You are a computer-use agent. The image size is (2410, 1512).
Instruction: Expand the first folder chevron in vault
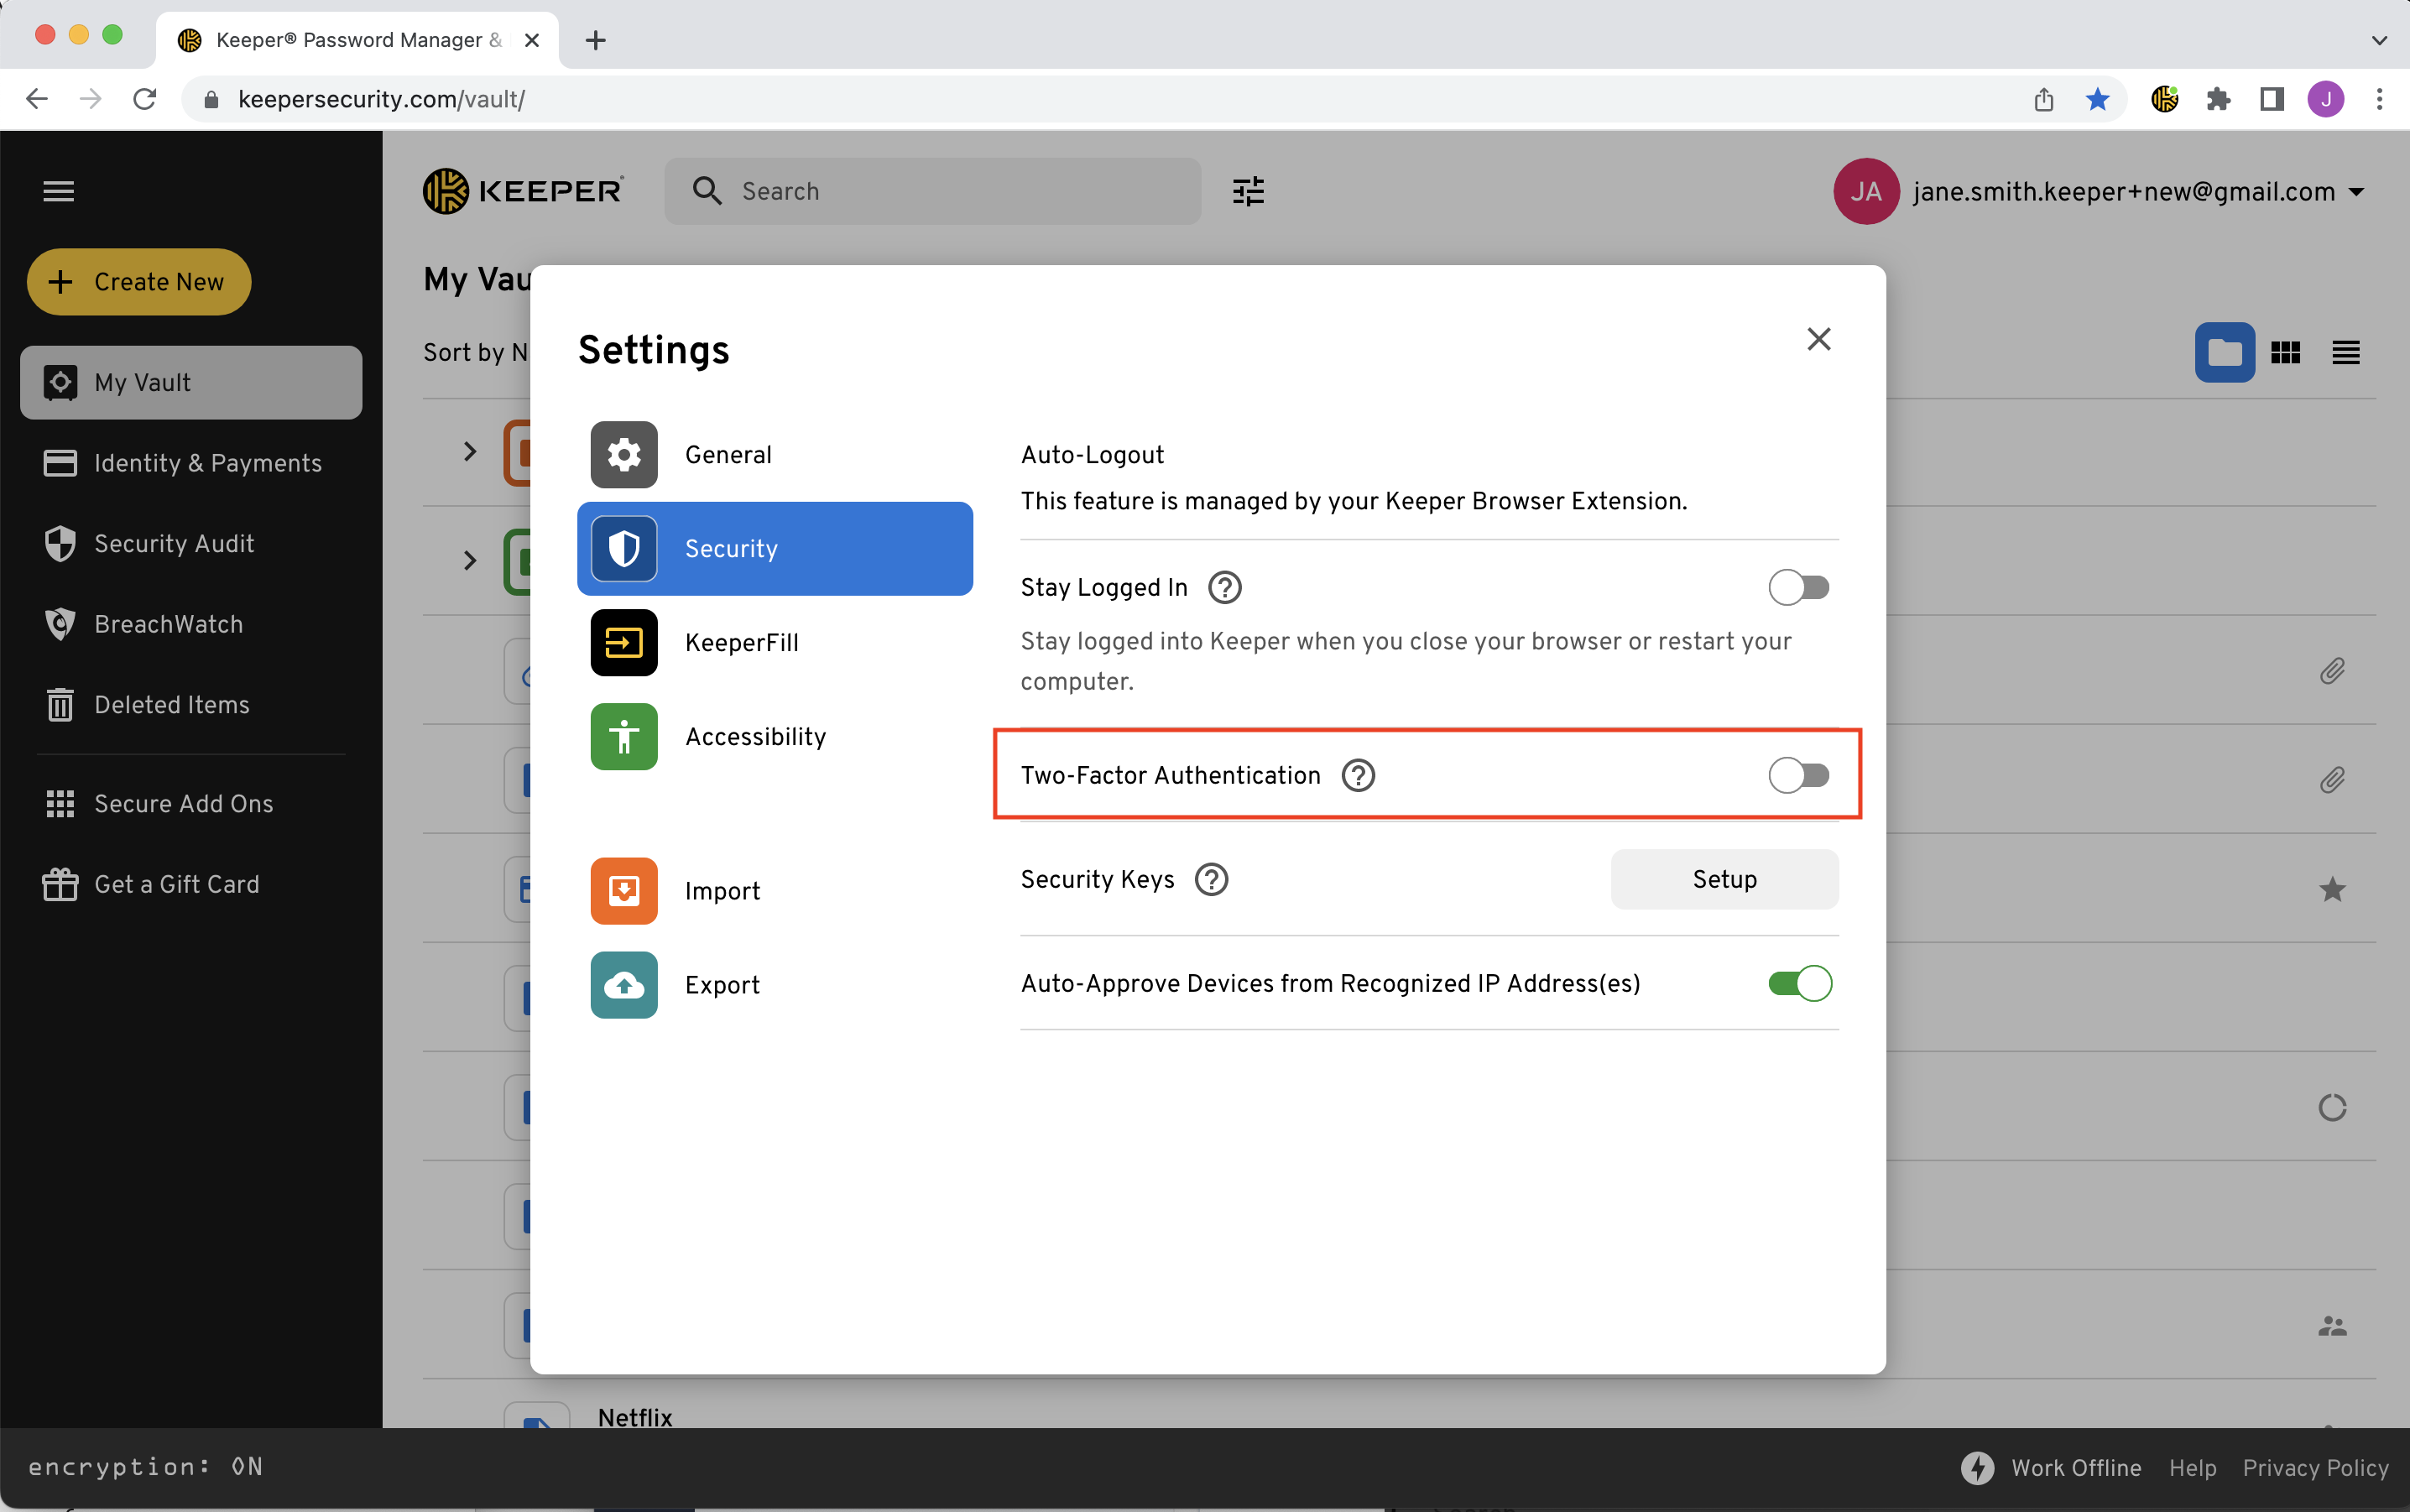click(x=469, y=452)
